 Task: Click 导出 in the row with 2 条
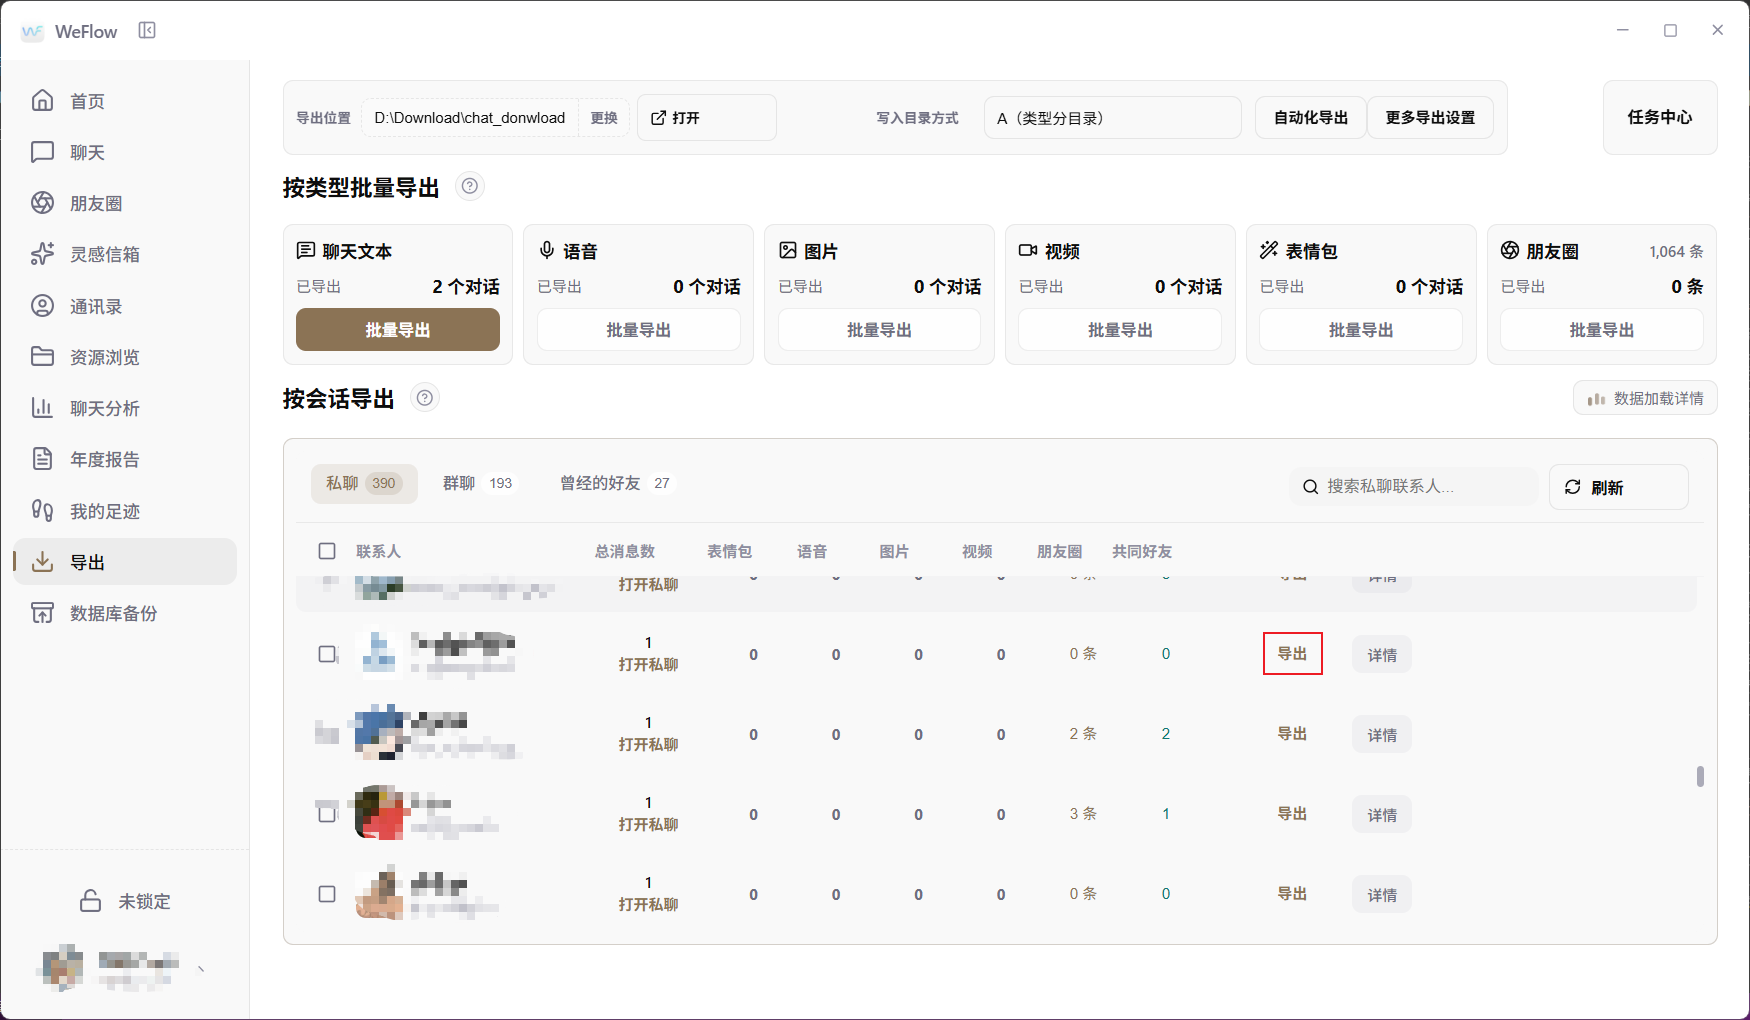click(1292, 734)
